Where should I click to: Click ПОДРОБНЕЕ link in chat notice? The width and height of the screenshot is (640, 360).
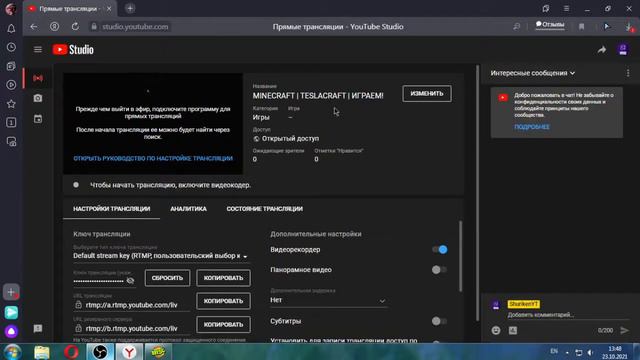(x=531, y=127)
